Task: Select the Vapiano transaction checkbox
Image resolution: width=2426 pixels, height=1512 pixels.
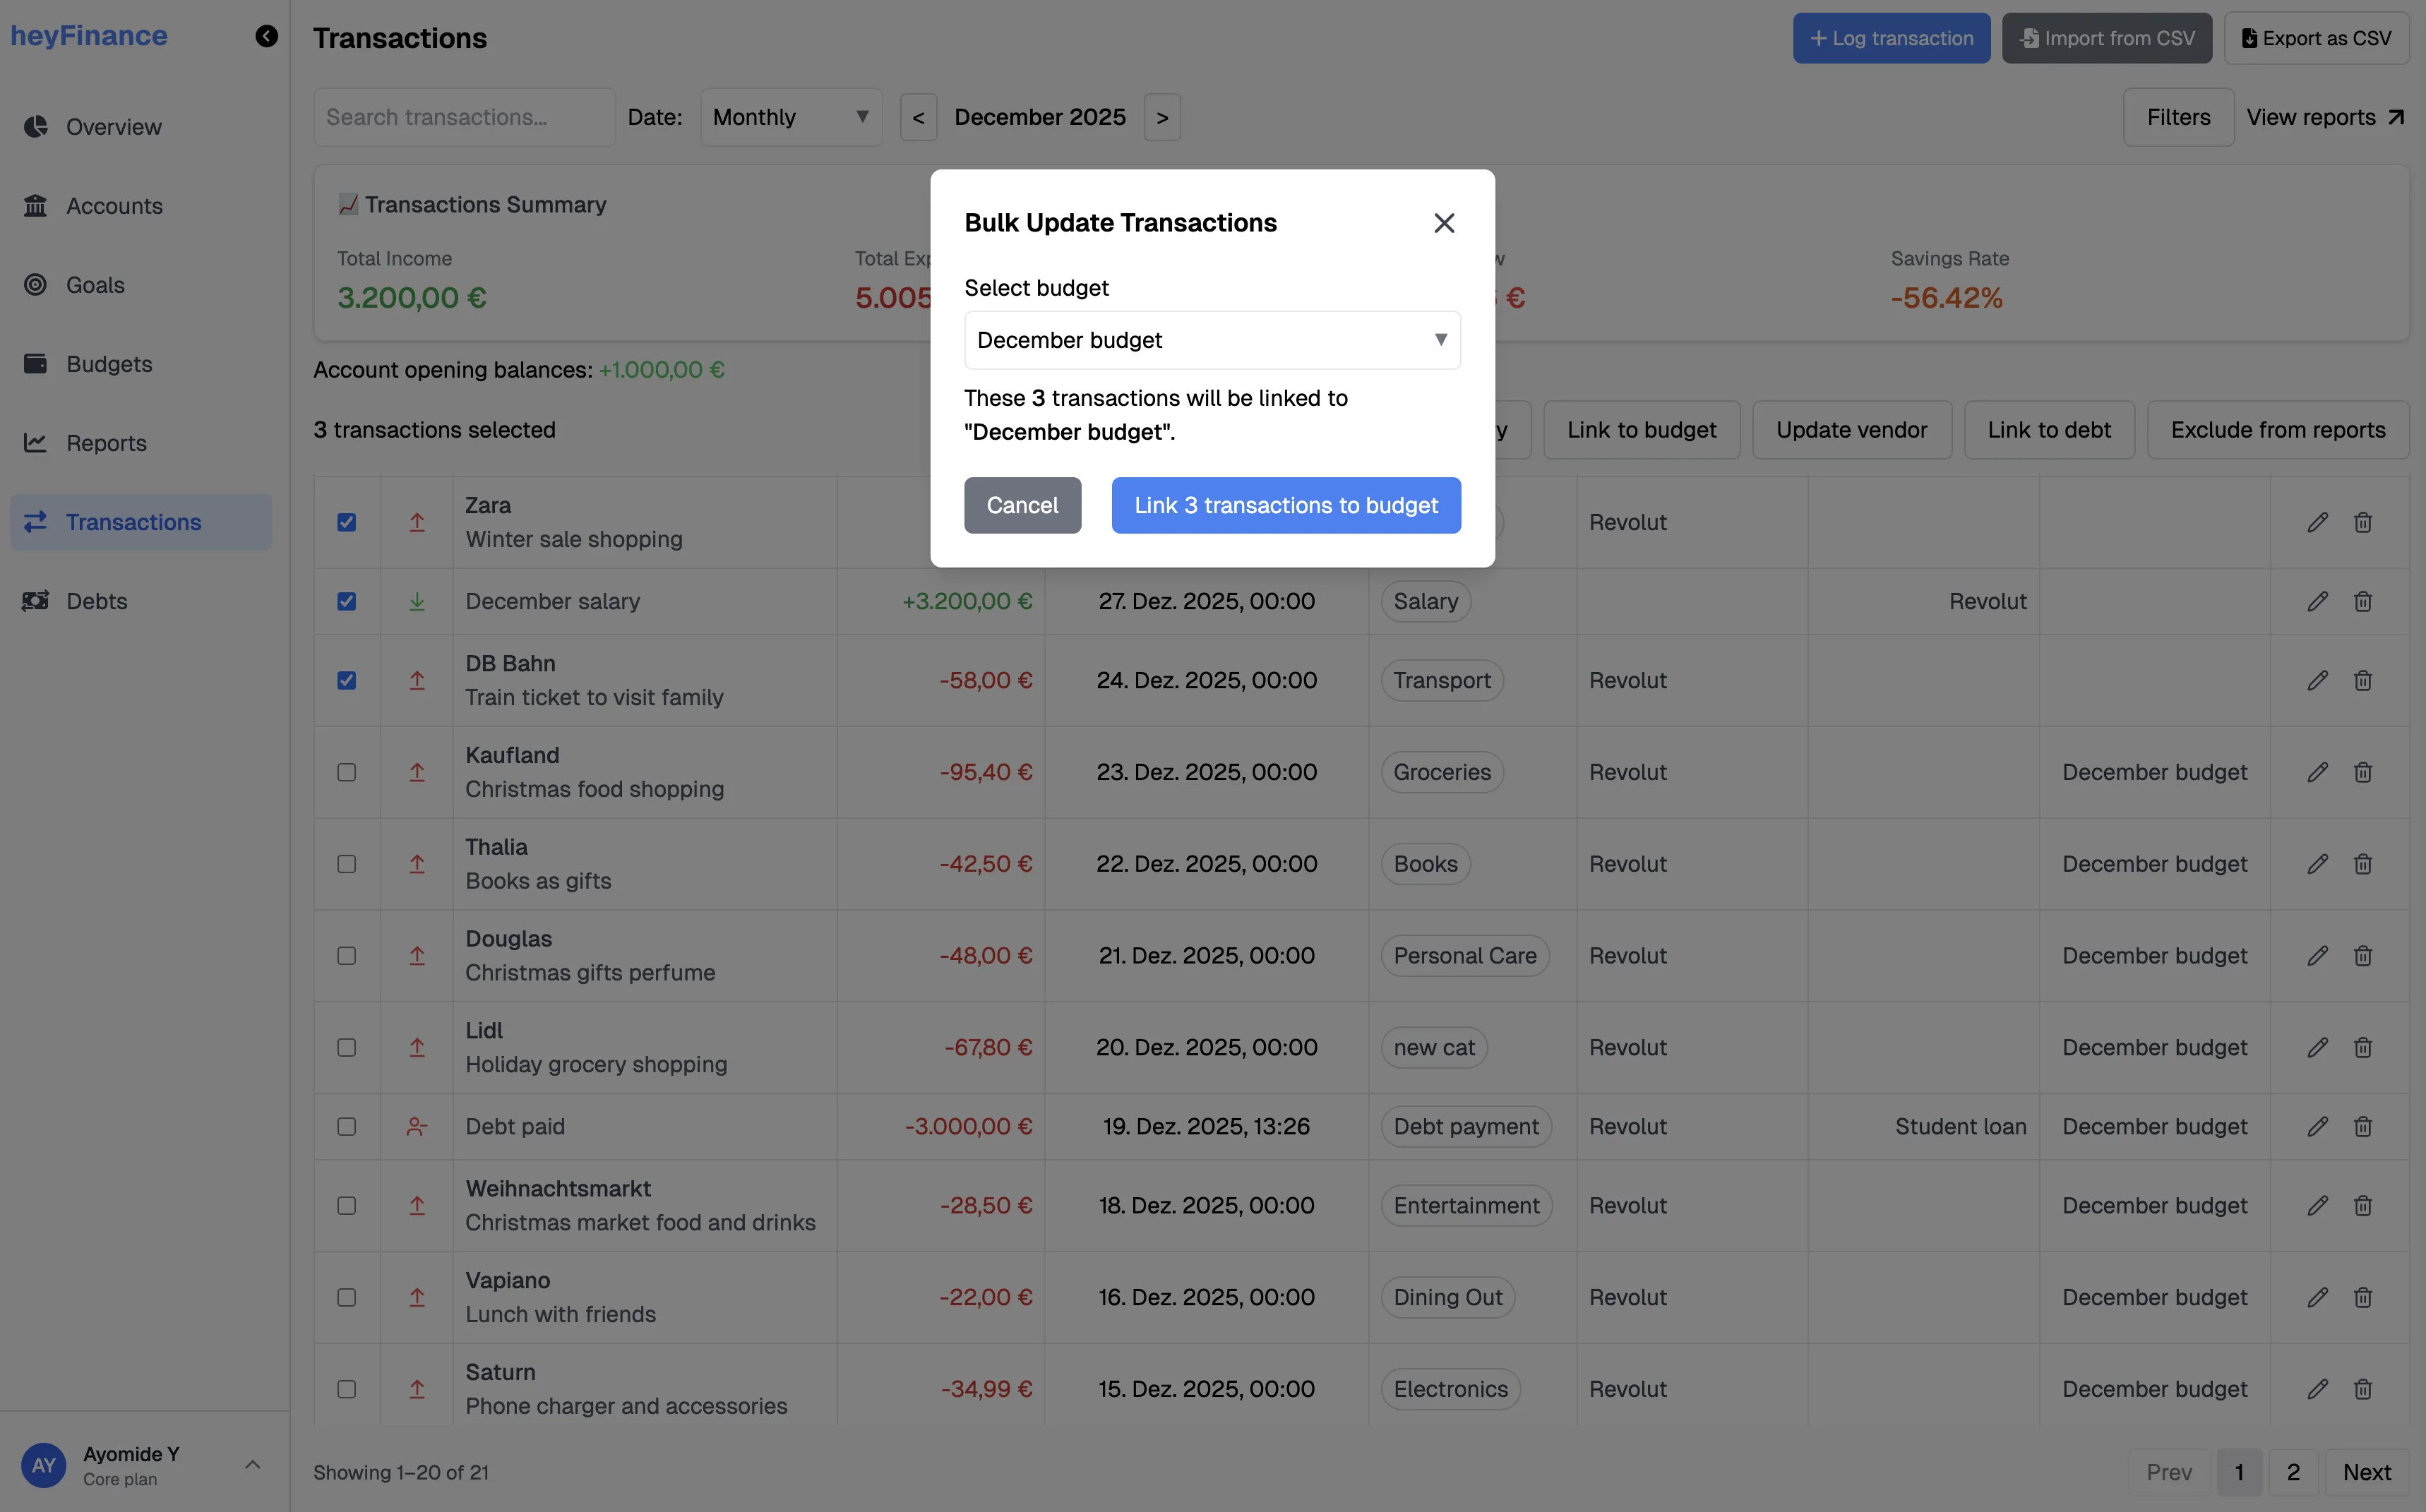Action: click(346, 1297)
